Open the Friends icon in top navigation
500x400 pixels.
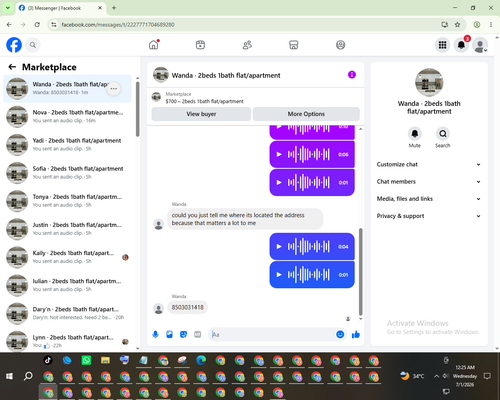(x=247, y=45)
